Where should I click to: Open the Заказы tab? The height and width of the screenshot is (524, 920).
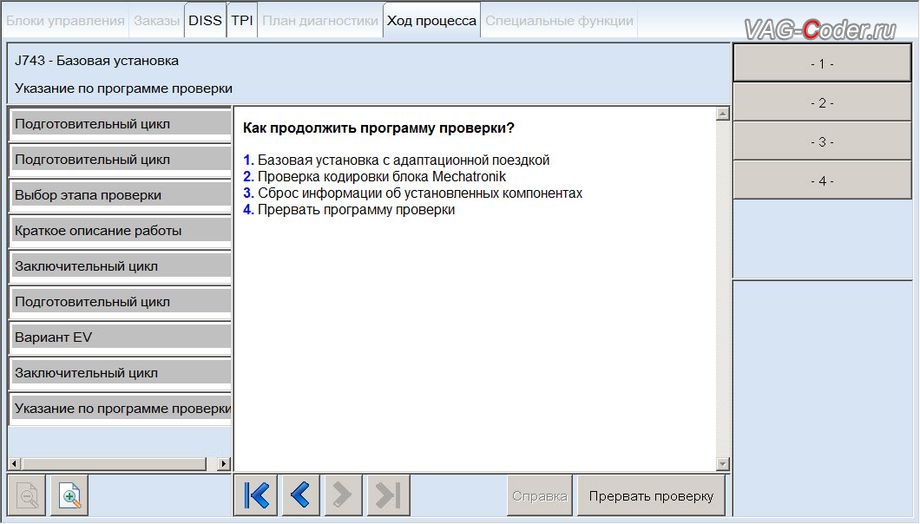point(156,21)
